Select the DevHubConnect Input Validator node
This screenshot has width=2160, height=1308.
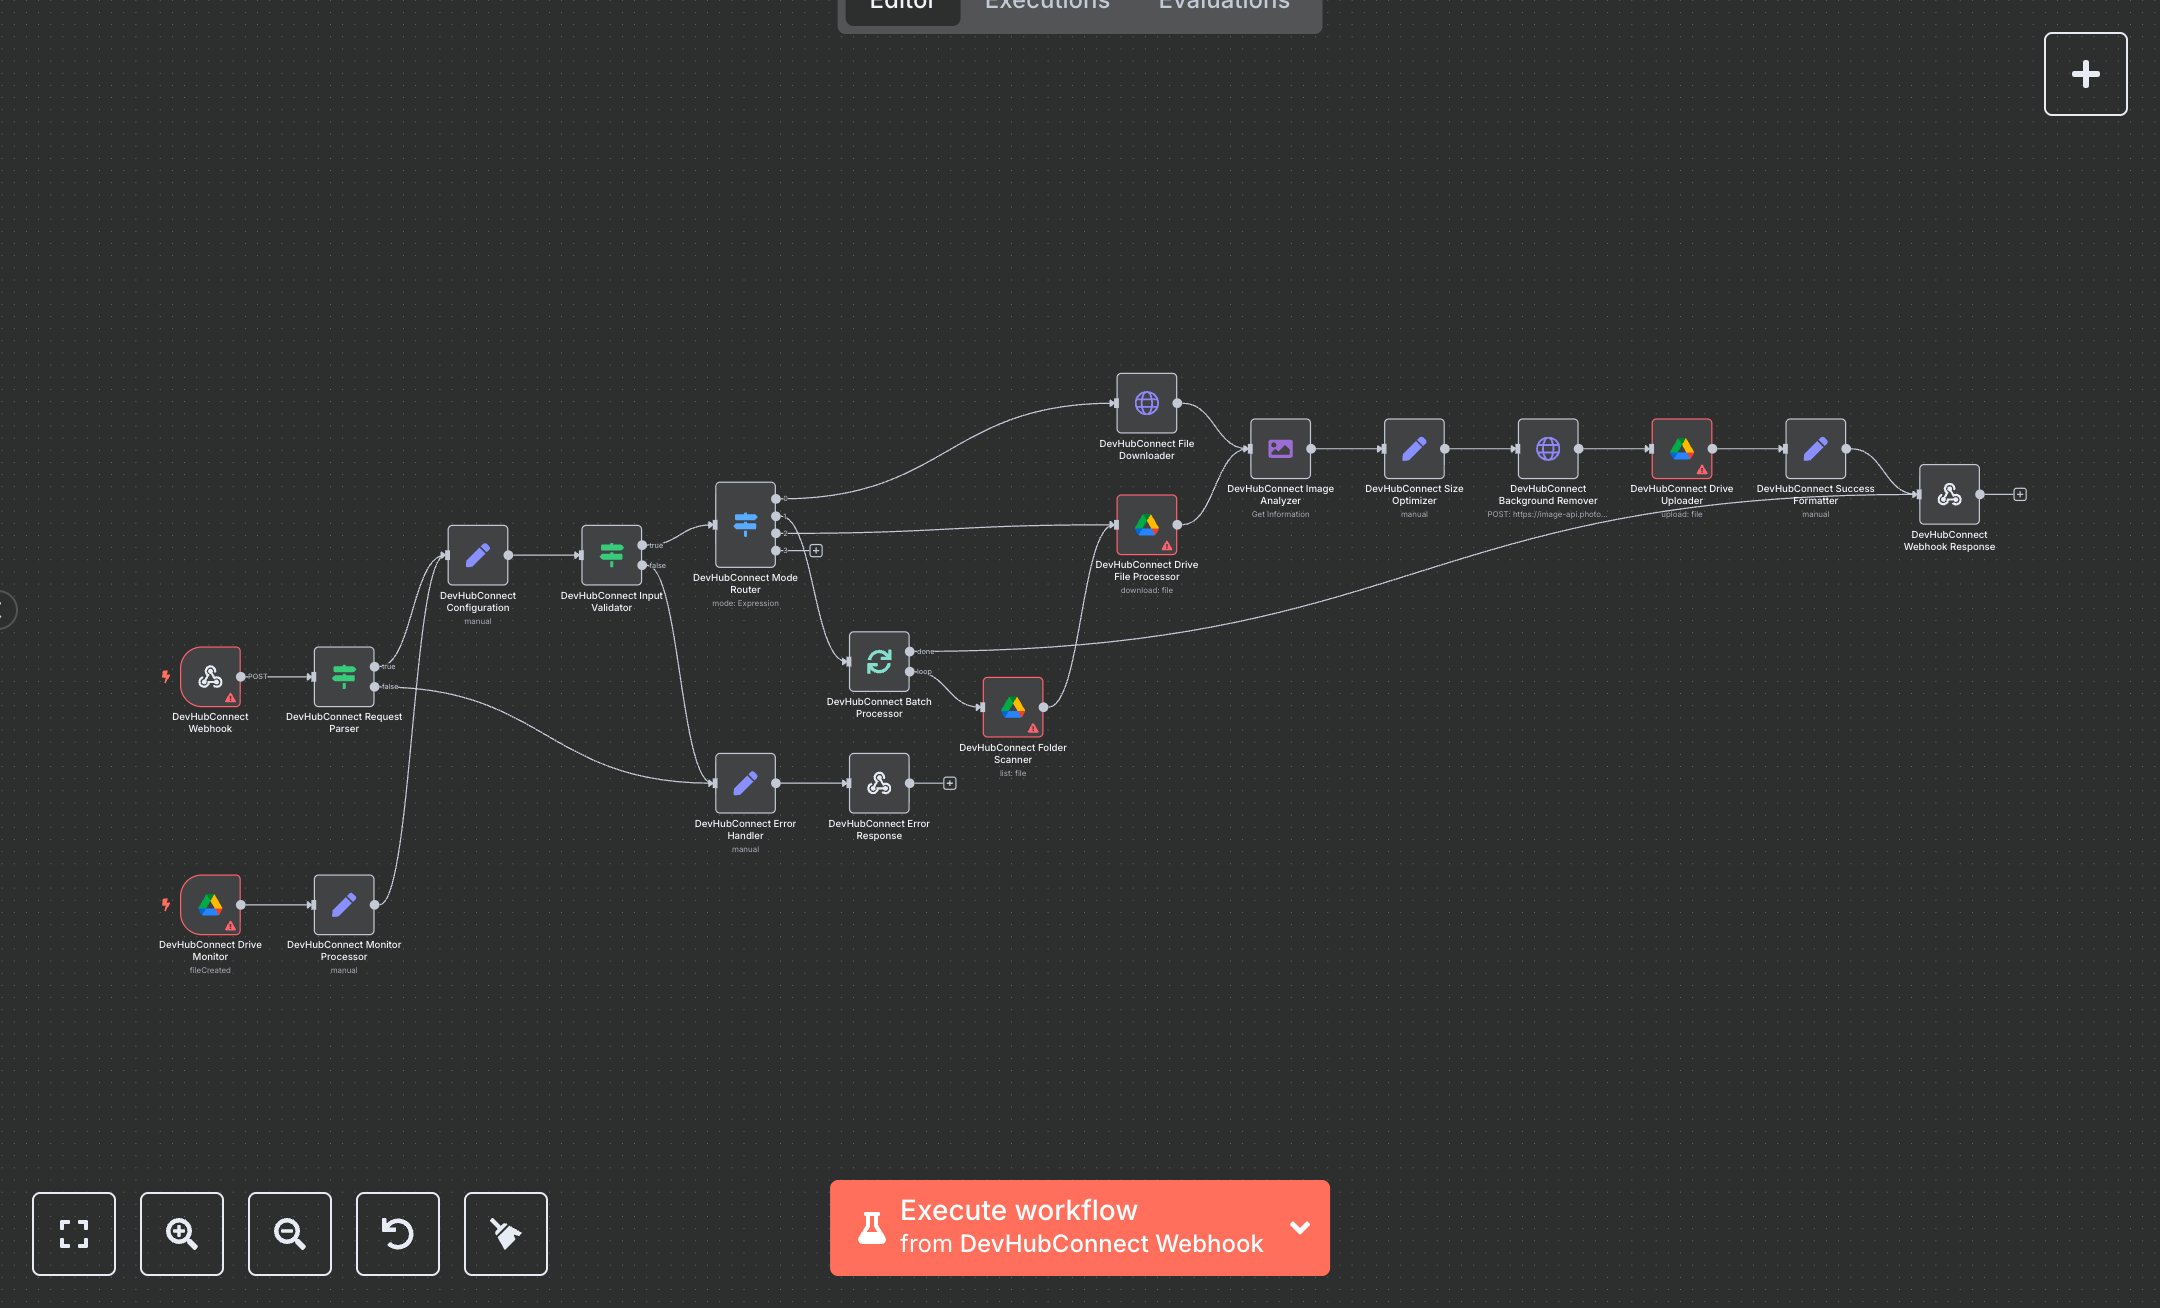coord(611,555)
